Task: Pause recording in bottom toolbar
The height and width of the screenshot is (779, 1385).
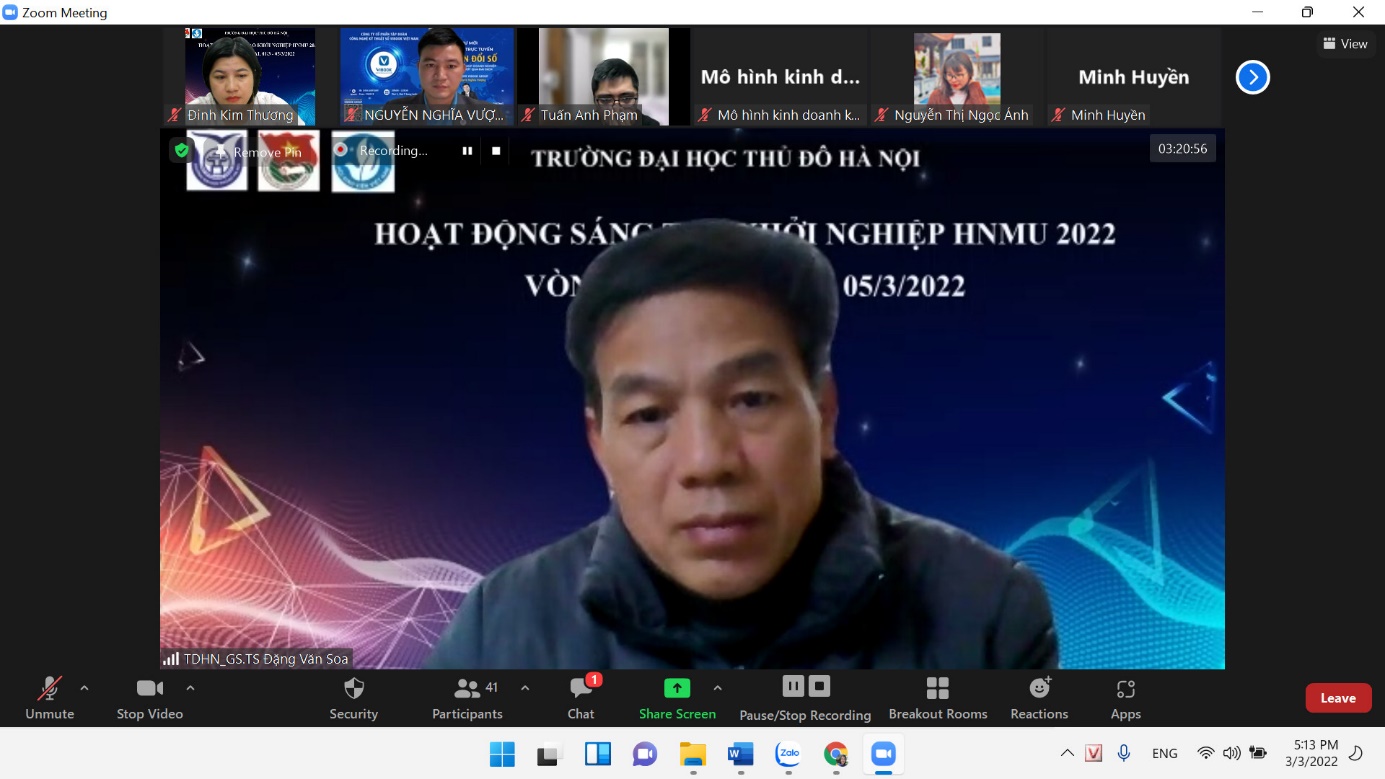Action: [793, 686]
